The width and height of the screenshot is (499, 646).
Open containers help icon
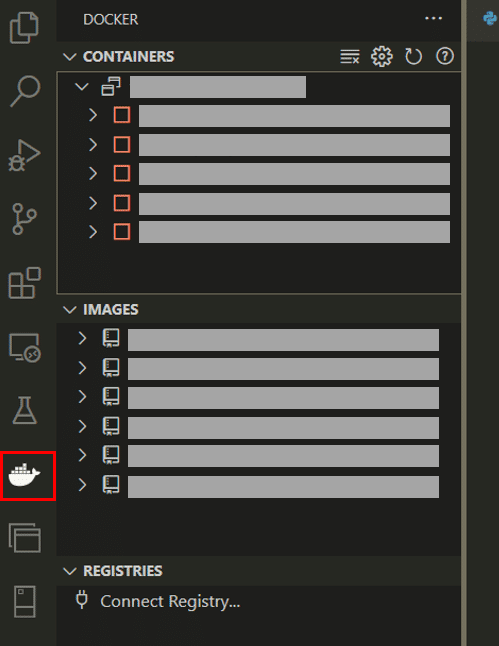click(x=445, y=56)
